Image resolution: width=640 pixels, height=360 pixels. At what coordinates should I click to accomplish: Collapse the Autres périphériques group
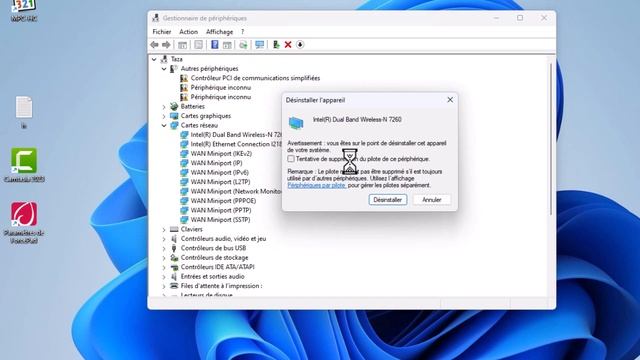(x=164, y=69)
